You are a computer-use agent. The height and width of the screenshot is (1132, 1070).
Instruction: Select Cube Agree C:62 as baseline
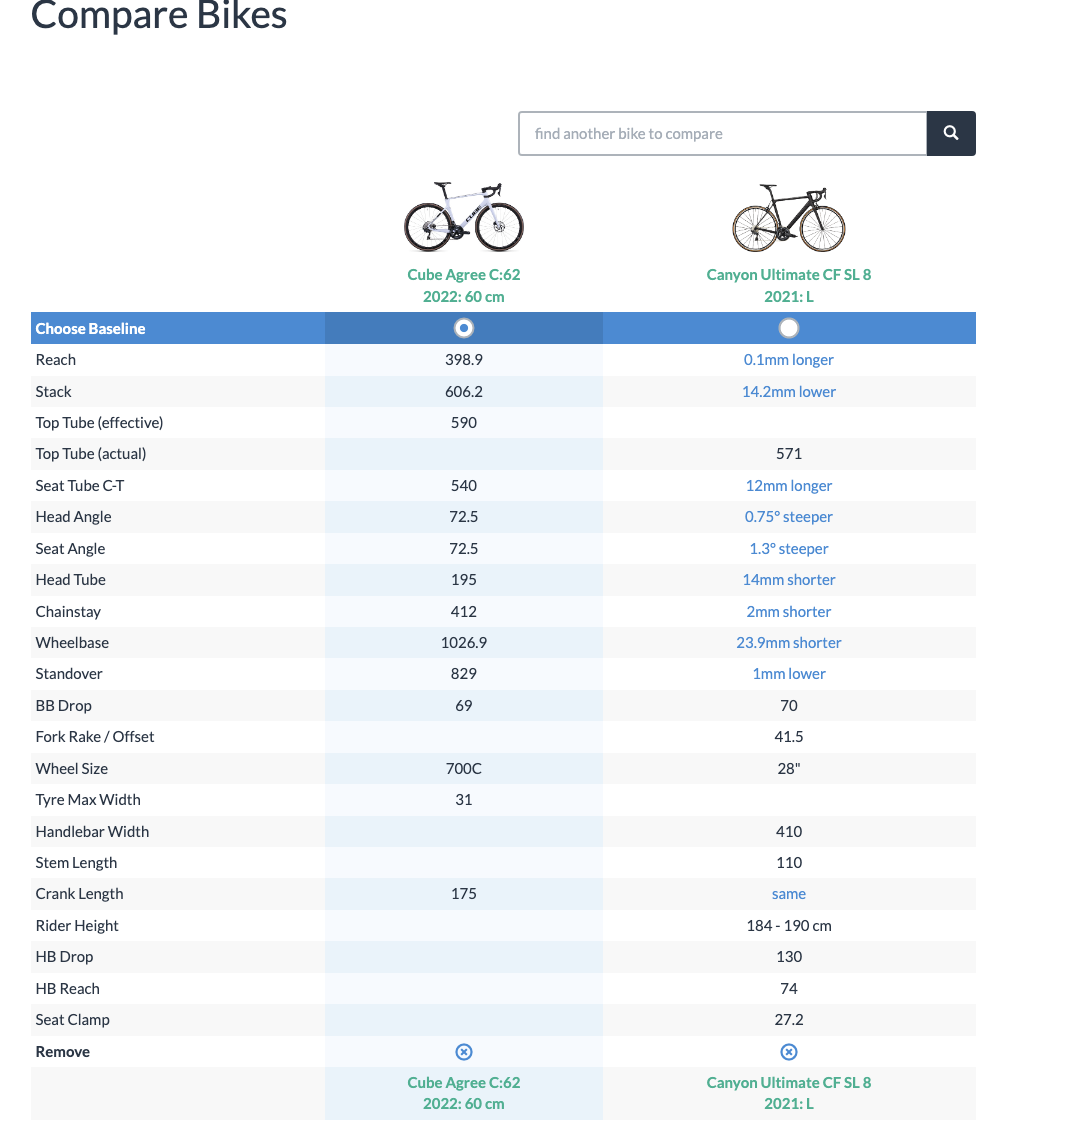pyautogui.click(x=464, y=328)
